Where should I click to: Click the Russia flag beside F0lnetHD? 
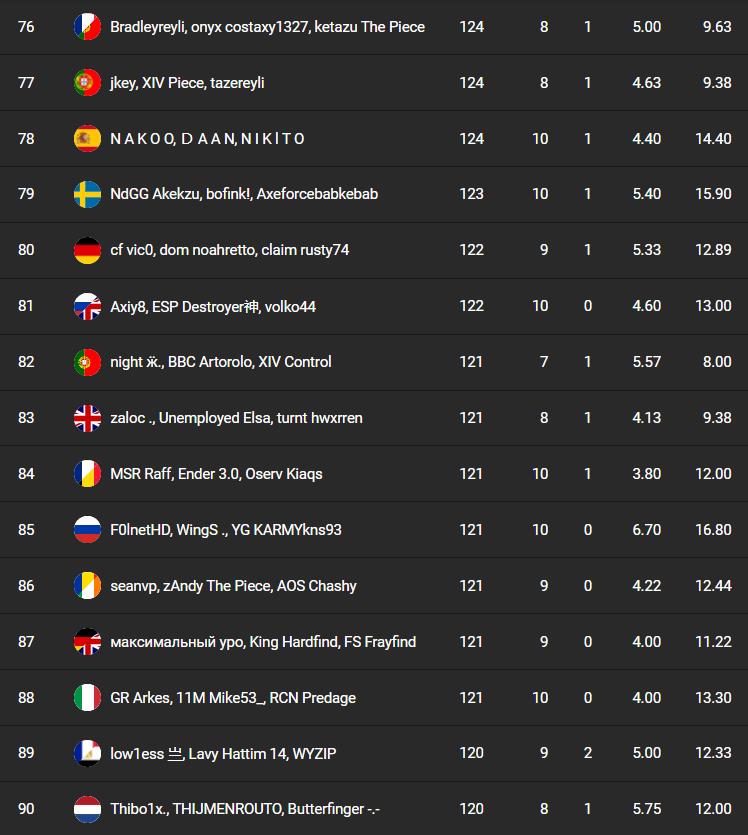coord(88,530)
